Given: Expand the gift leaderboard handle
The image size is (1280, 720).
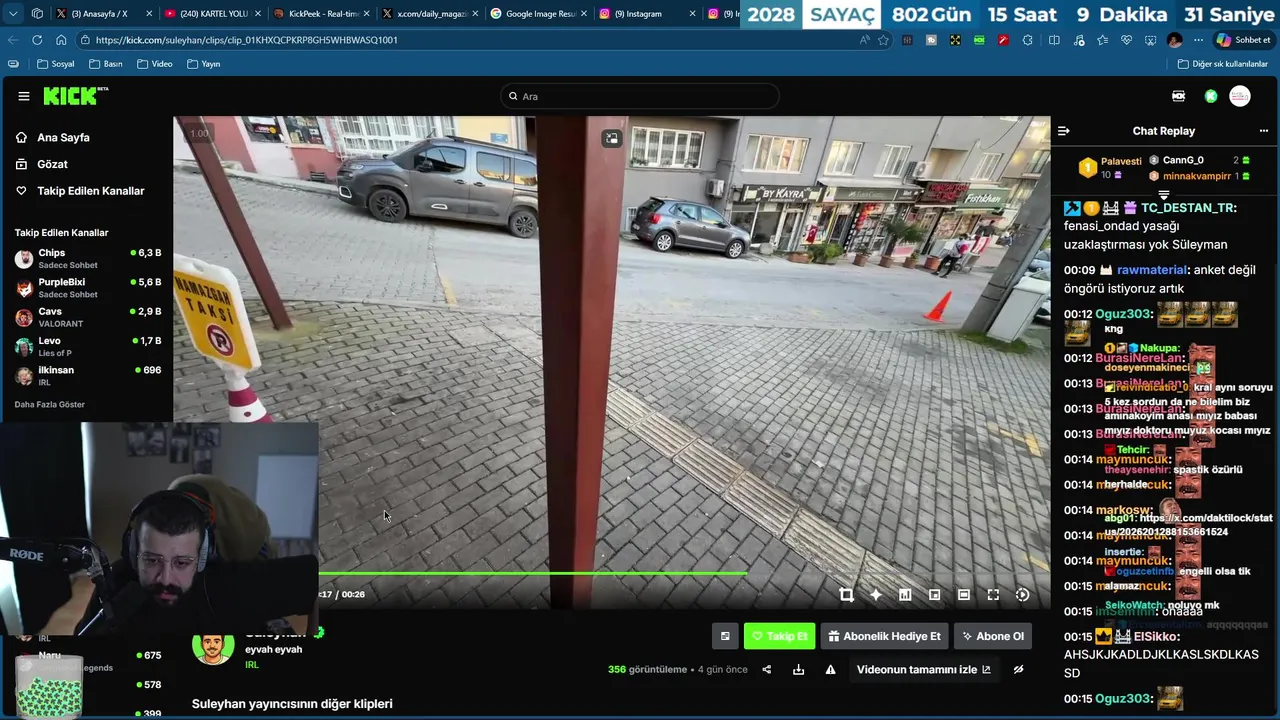Looking at the screenshot, I should point(1164,195).
